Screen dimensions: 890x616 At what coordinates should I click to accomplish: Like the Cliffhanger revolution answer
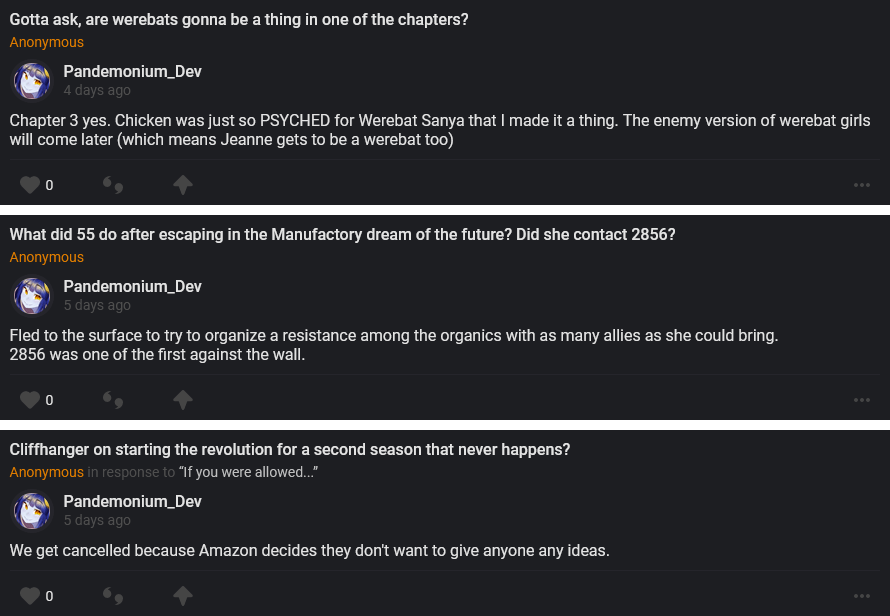(30, 596)
